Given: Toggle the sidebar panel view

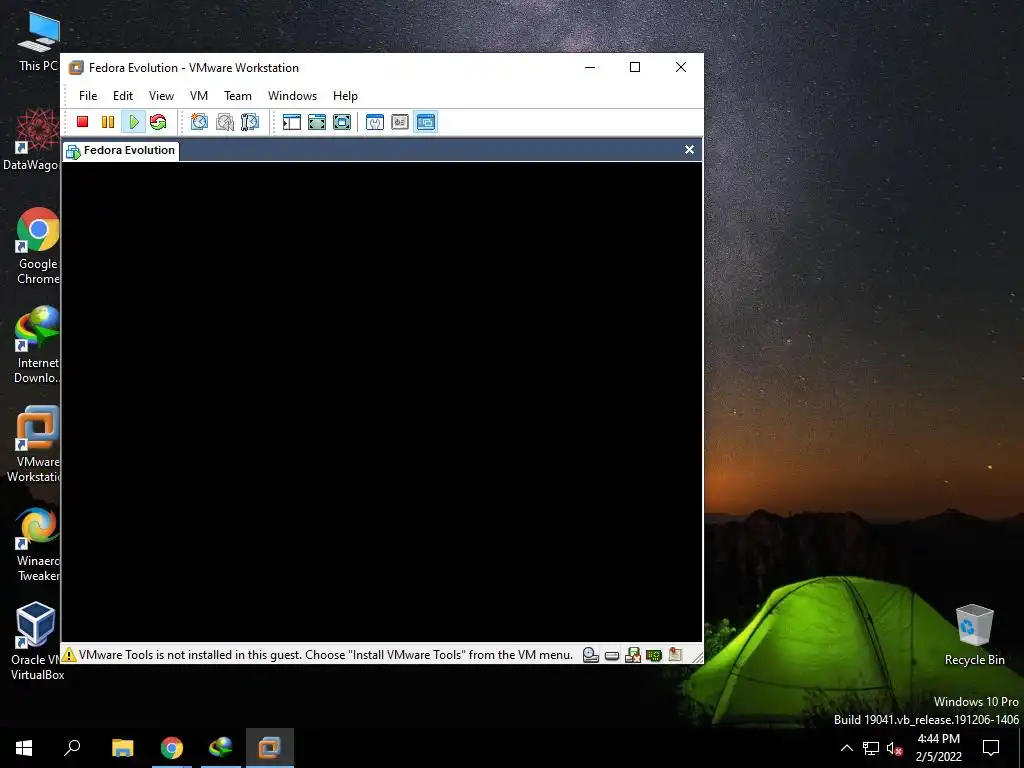Looking at the screenshot, I should (x=292, y=122).
